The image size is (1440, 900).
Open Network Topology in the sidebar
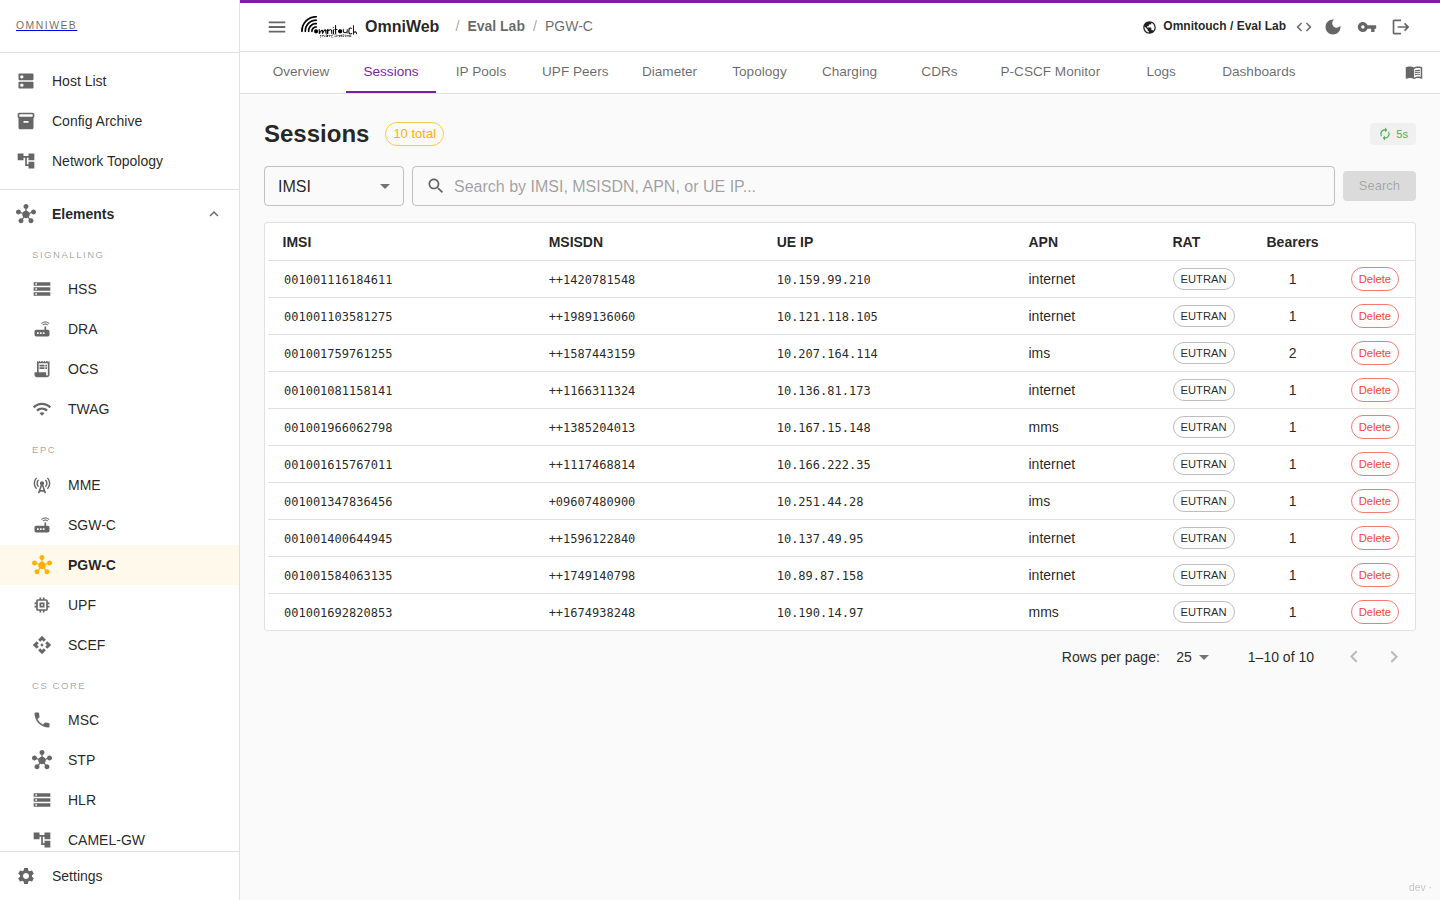120,161
